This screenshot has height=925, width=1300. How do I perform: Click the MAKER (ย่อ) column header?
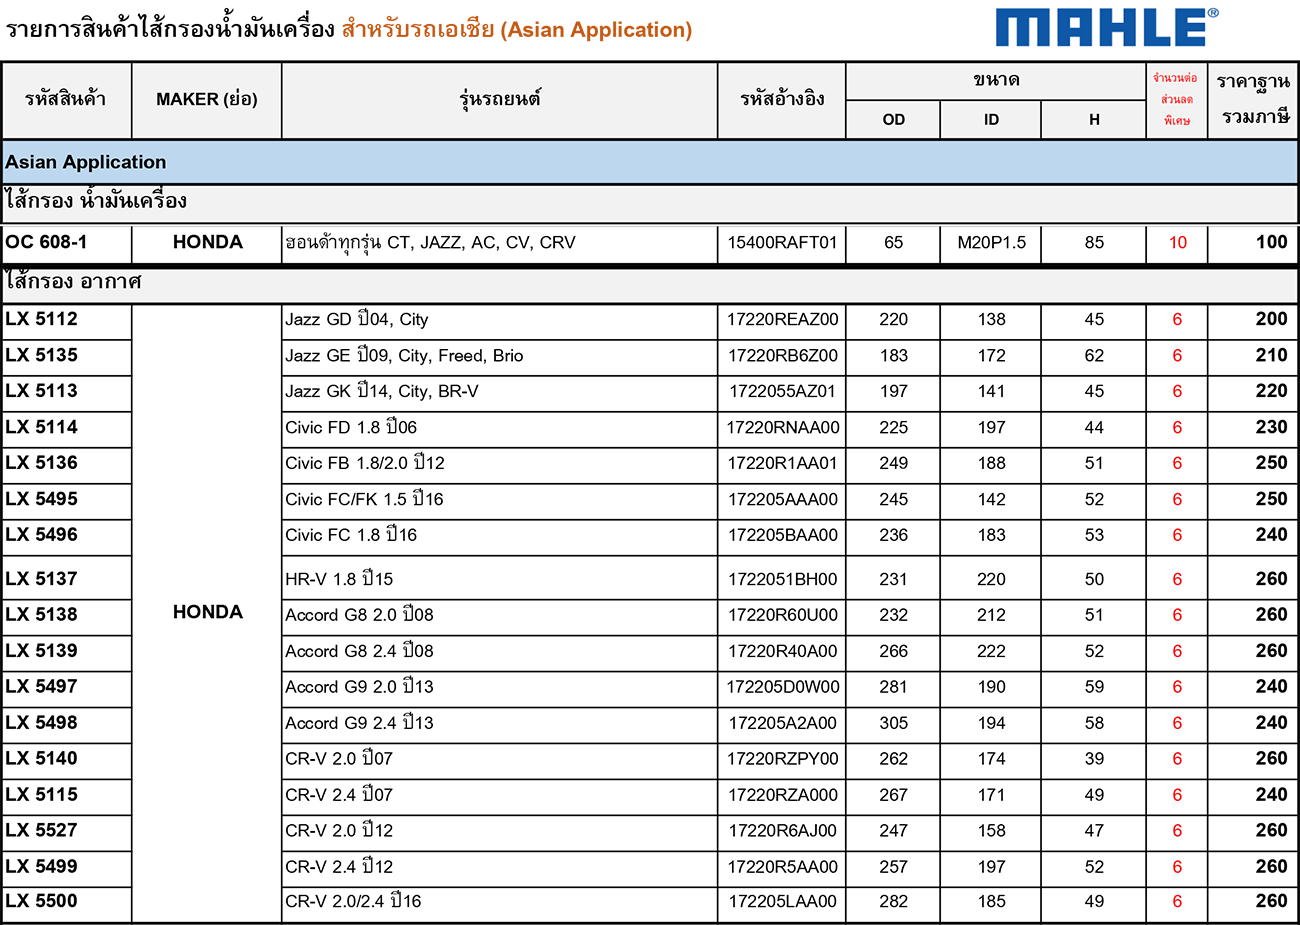point(207,99)
